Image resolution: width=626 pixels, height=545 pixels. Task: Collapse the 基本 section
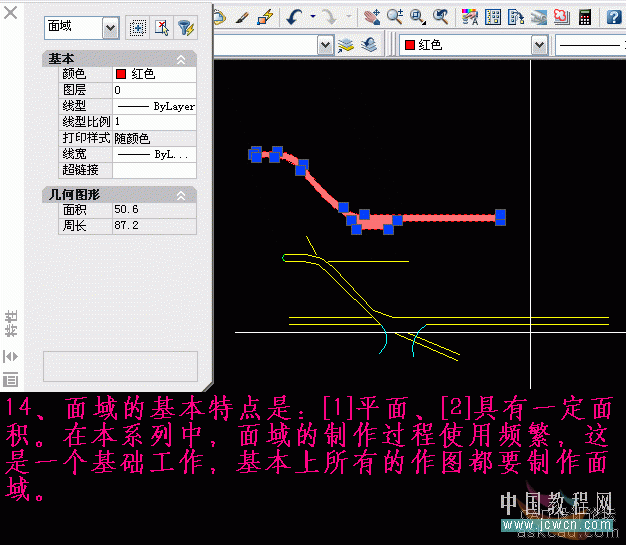181,59
